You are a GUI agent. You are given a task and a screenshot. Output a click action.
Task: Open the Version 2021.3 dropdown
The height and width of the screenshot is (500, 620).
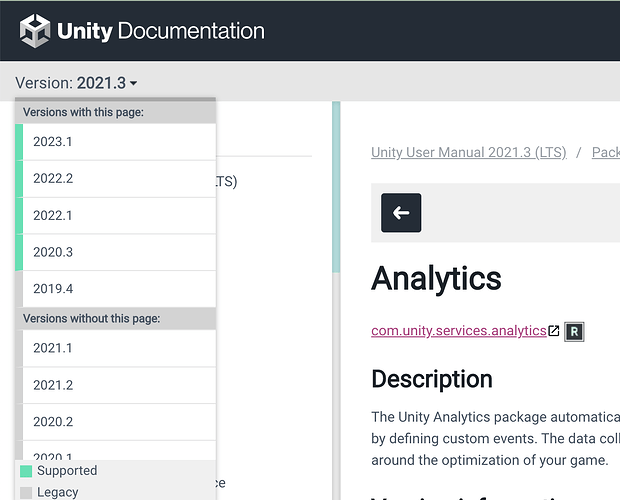coord(77,83)
